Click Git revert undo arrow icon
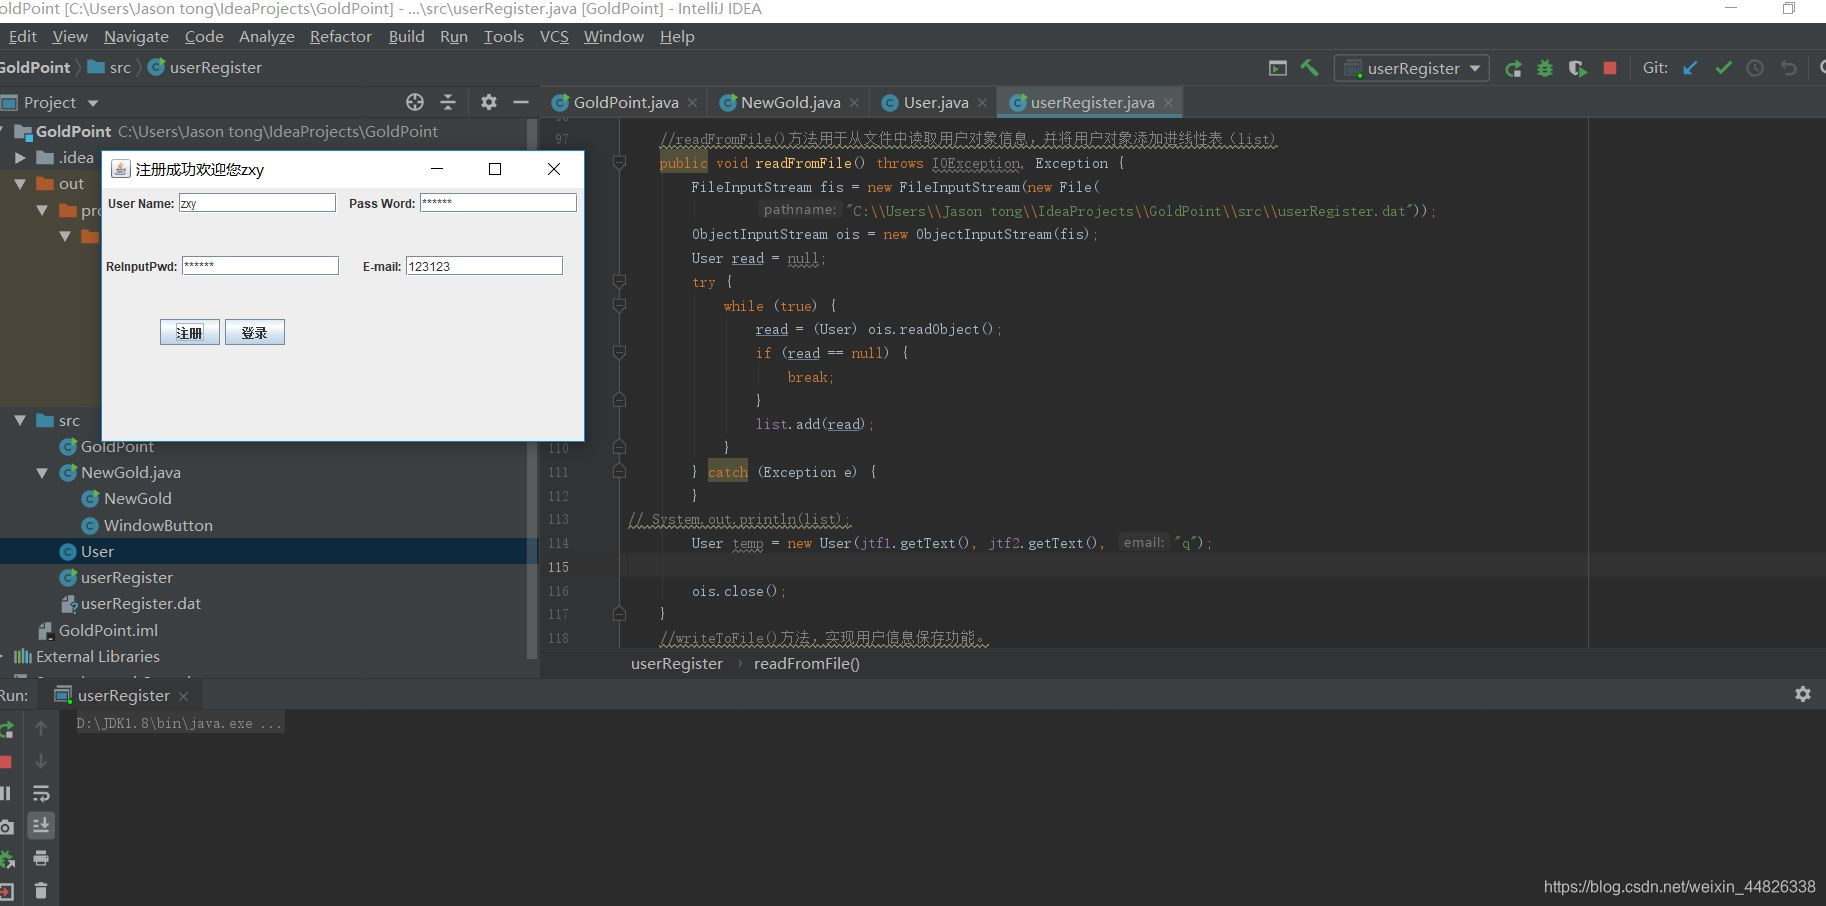1826x906 pixels. click(x=1788, y=68)
